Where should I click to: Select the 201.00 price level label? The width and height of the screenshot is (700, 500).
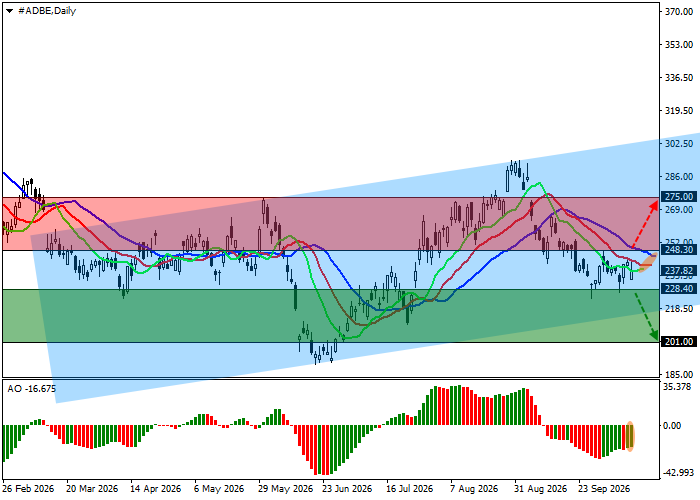pyautogui.click(x=679, y=342)
